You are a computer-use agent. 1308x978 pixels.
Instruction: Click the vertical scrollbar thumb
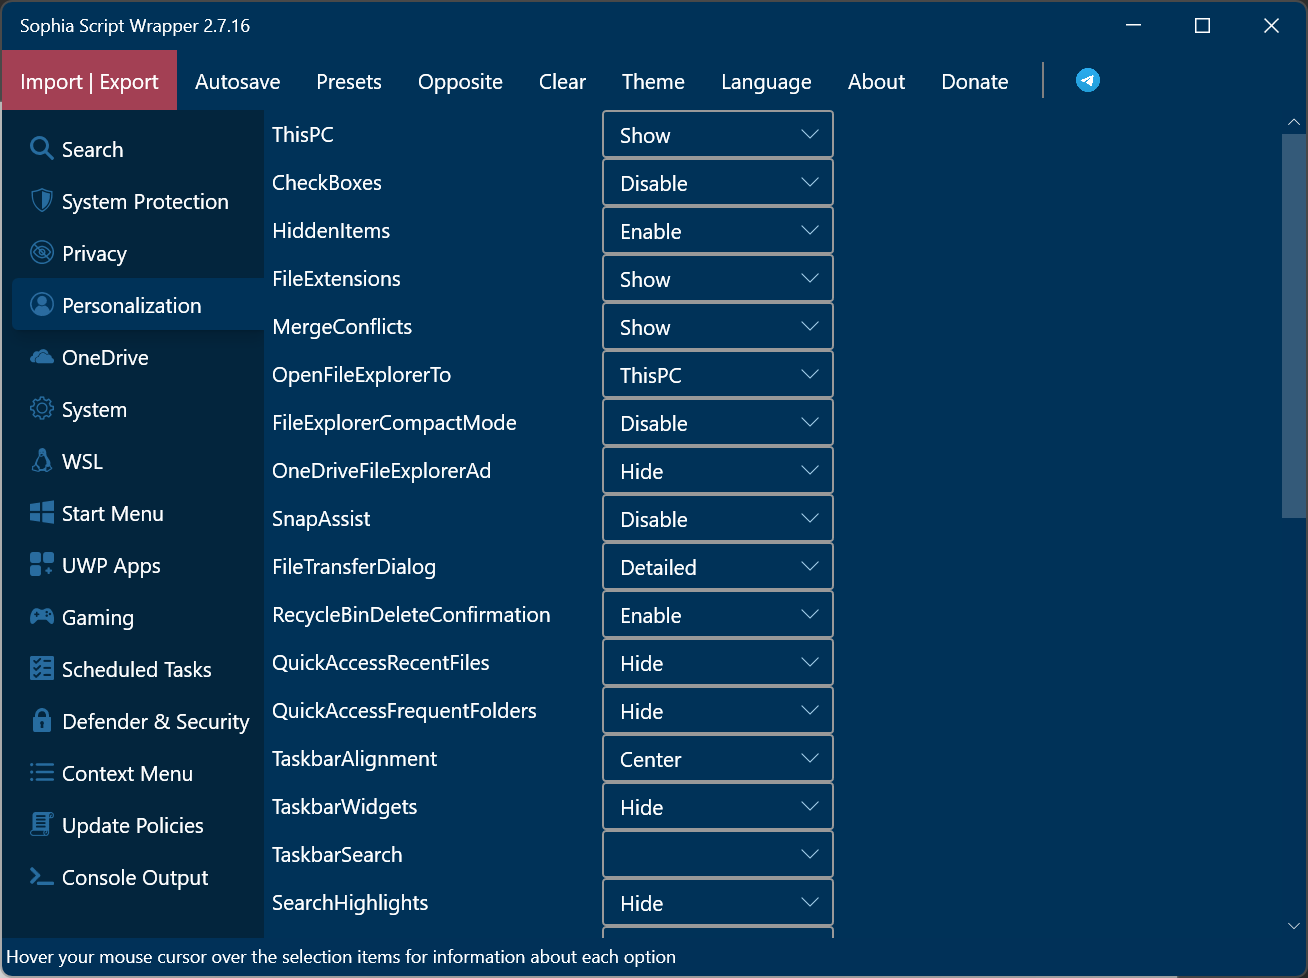click(1293, 325)
